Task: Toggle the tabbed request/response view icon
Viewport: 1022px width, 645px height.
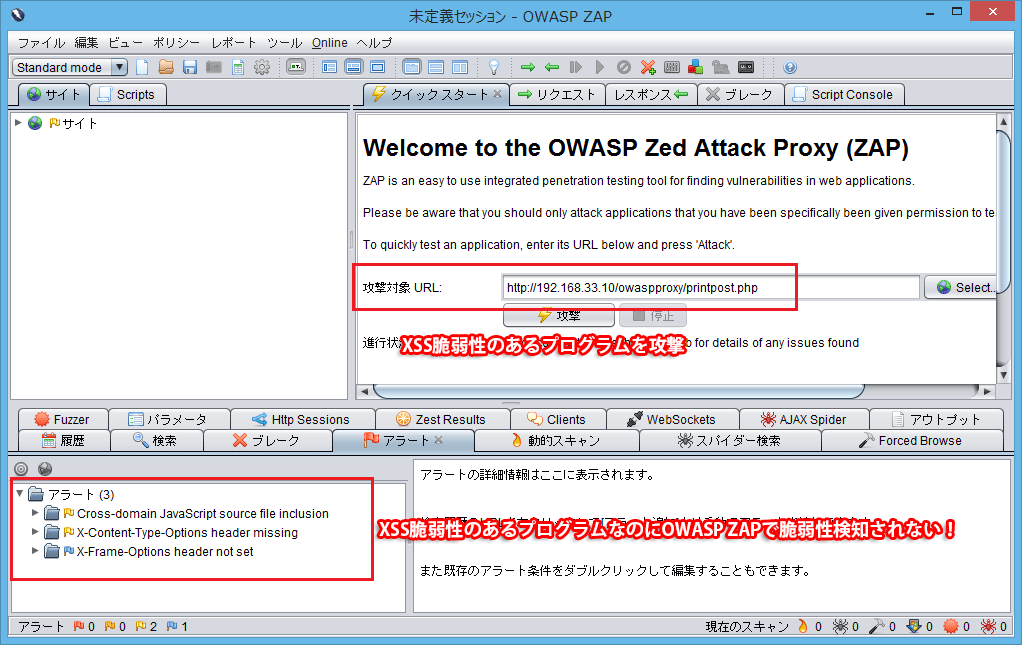Action: click(412, 67)
